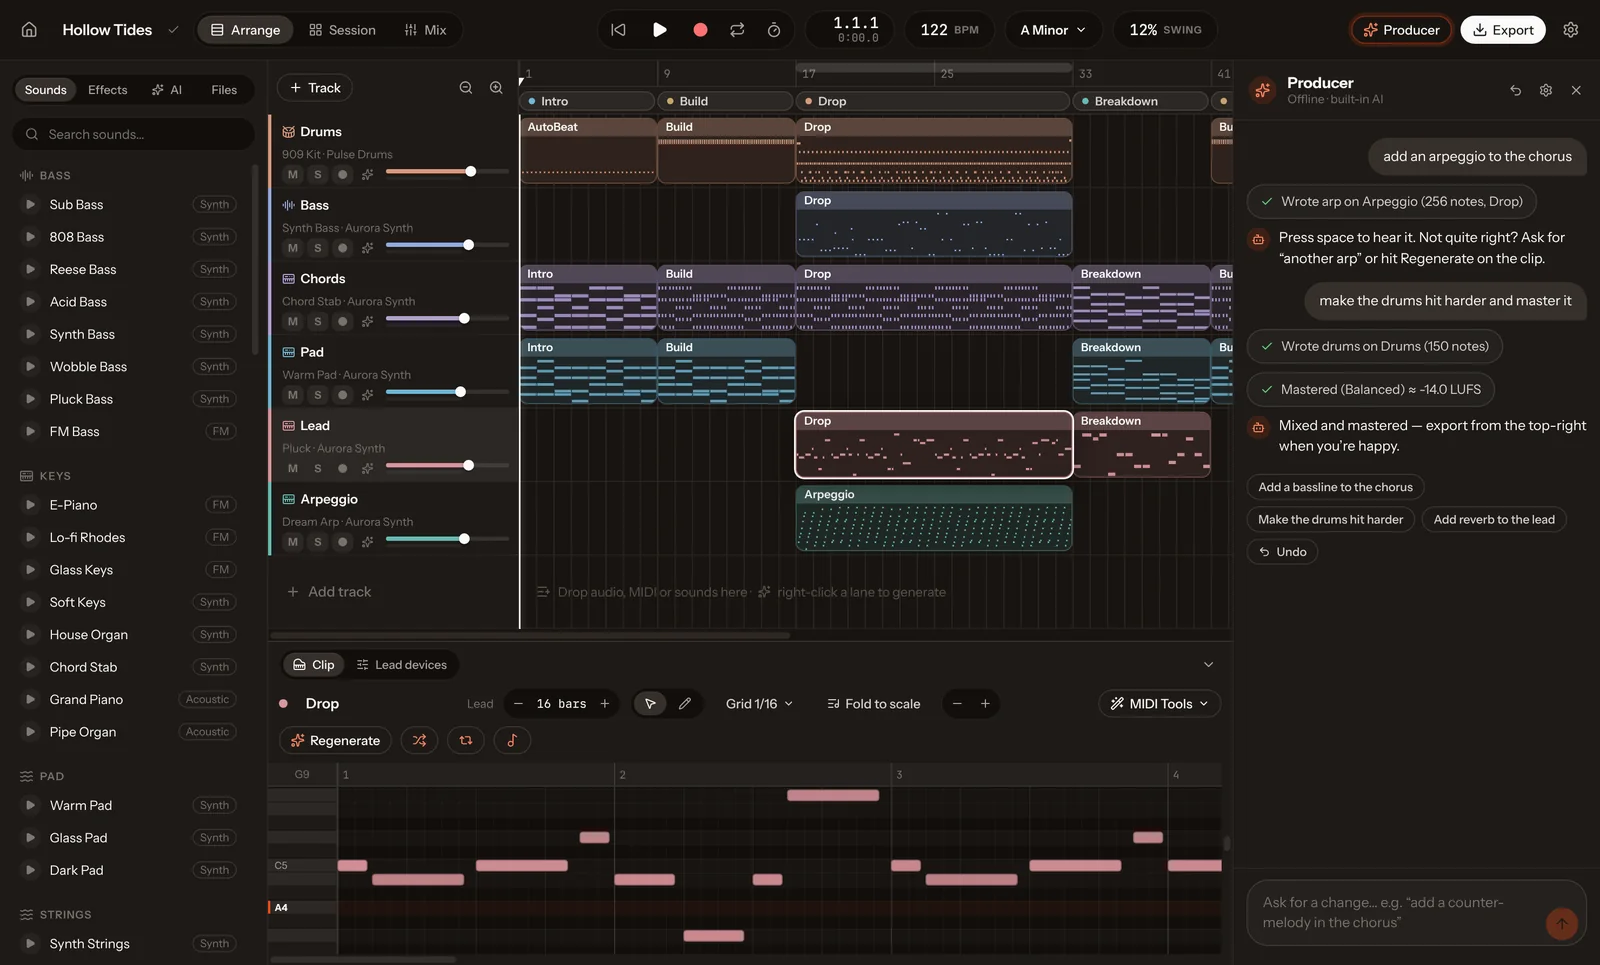The height and width of the screenshot is (965, 1600).
Task: Focus the Search sounds field
Action: [133, 134]
